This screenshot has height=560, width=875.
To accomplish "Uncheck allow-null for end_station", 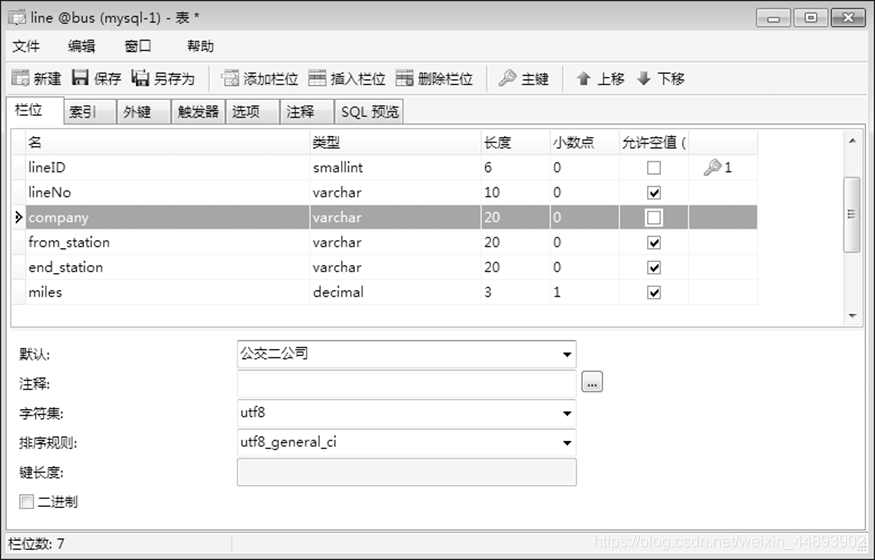I will point(653,268).
